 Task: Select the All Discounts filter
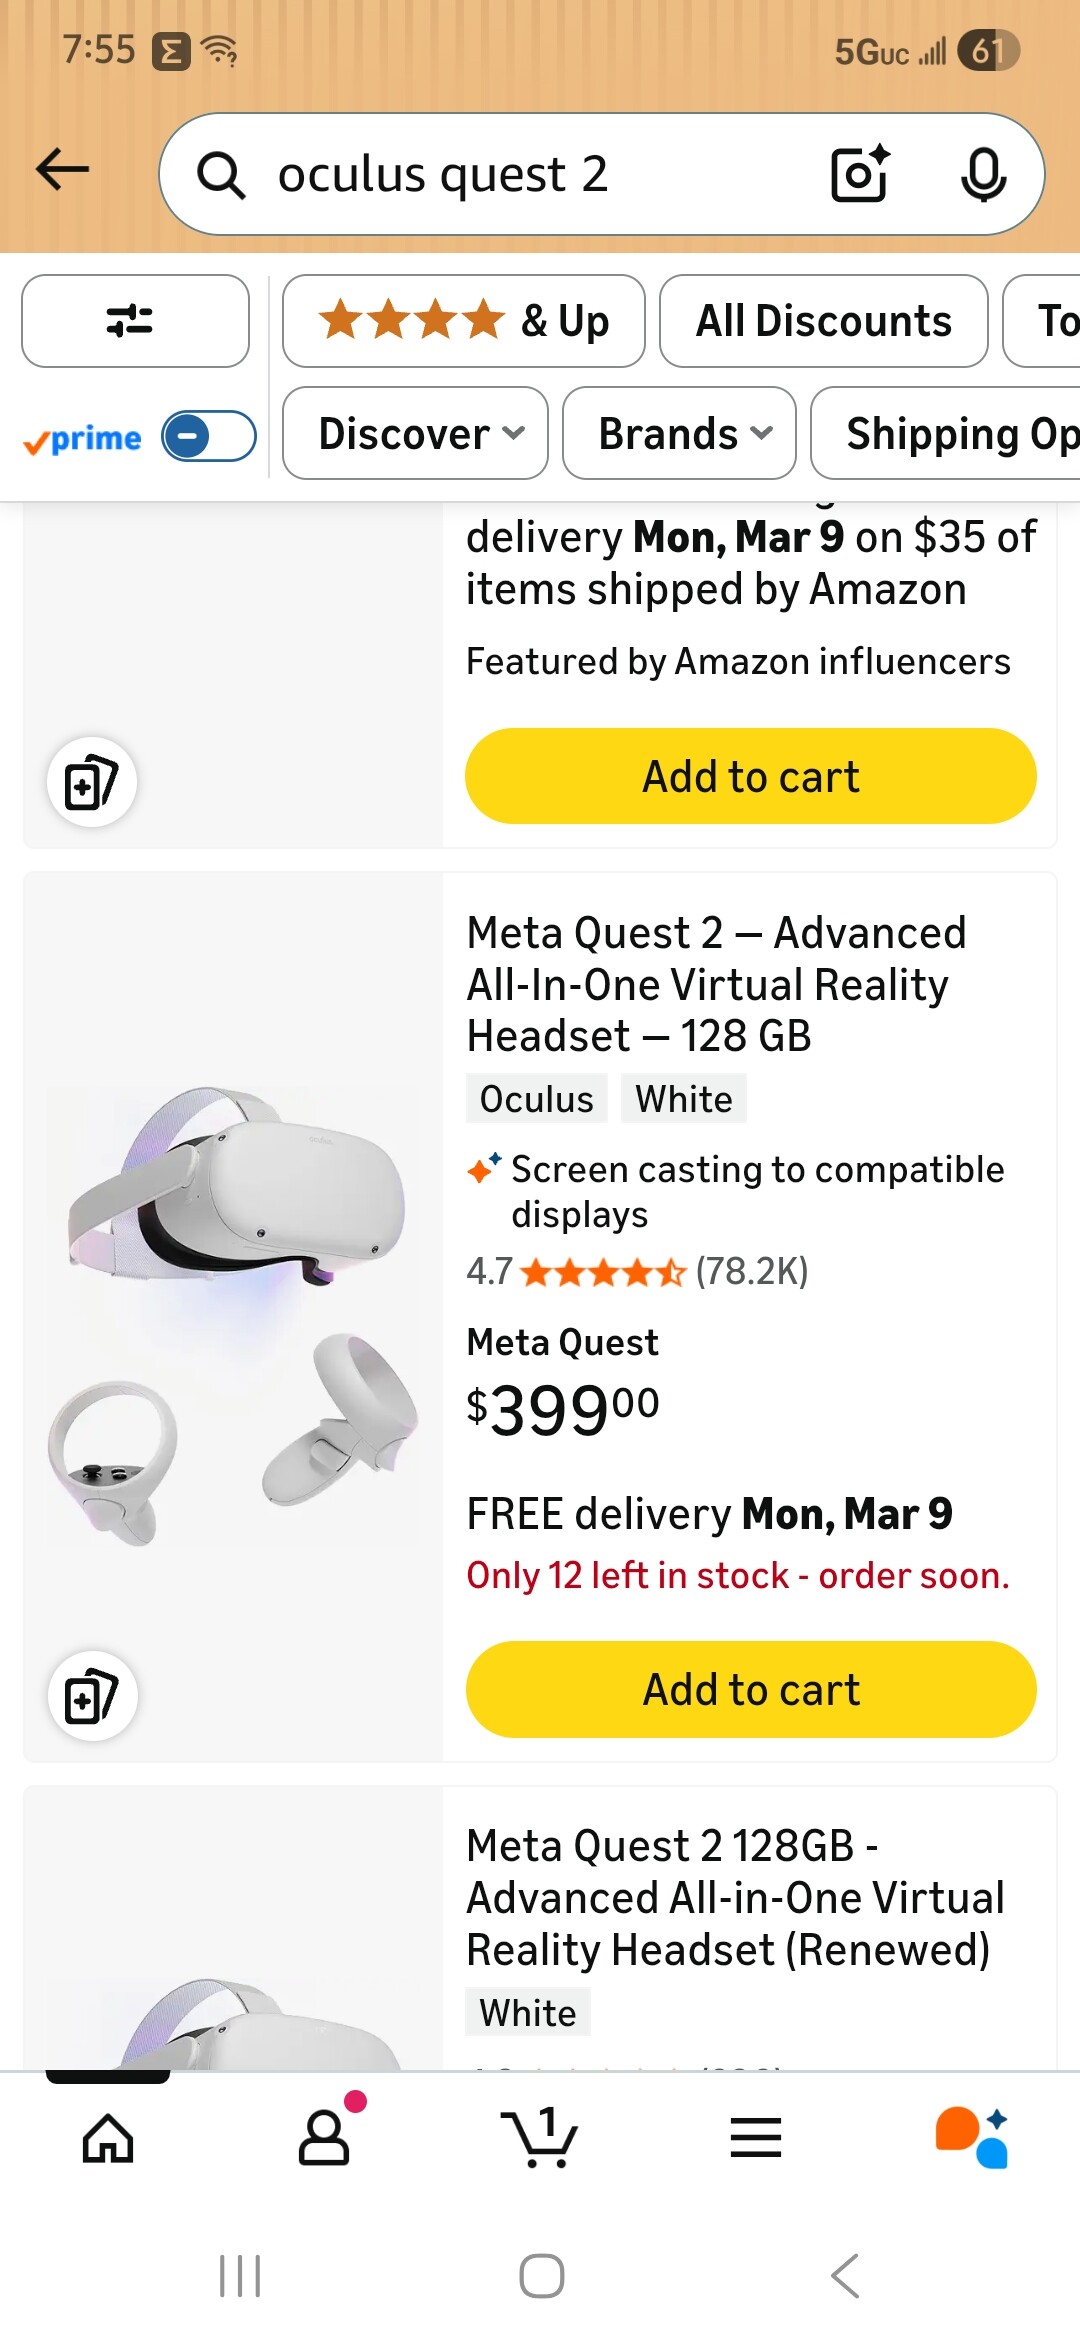pyautogui.click(x=823, y=321)
